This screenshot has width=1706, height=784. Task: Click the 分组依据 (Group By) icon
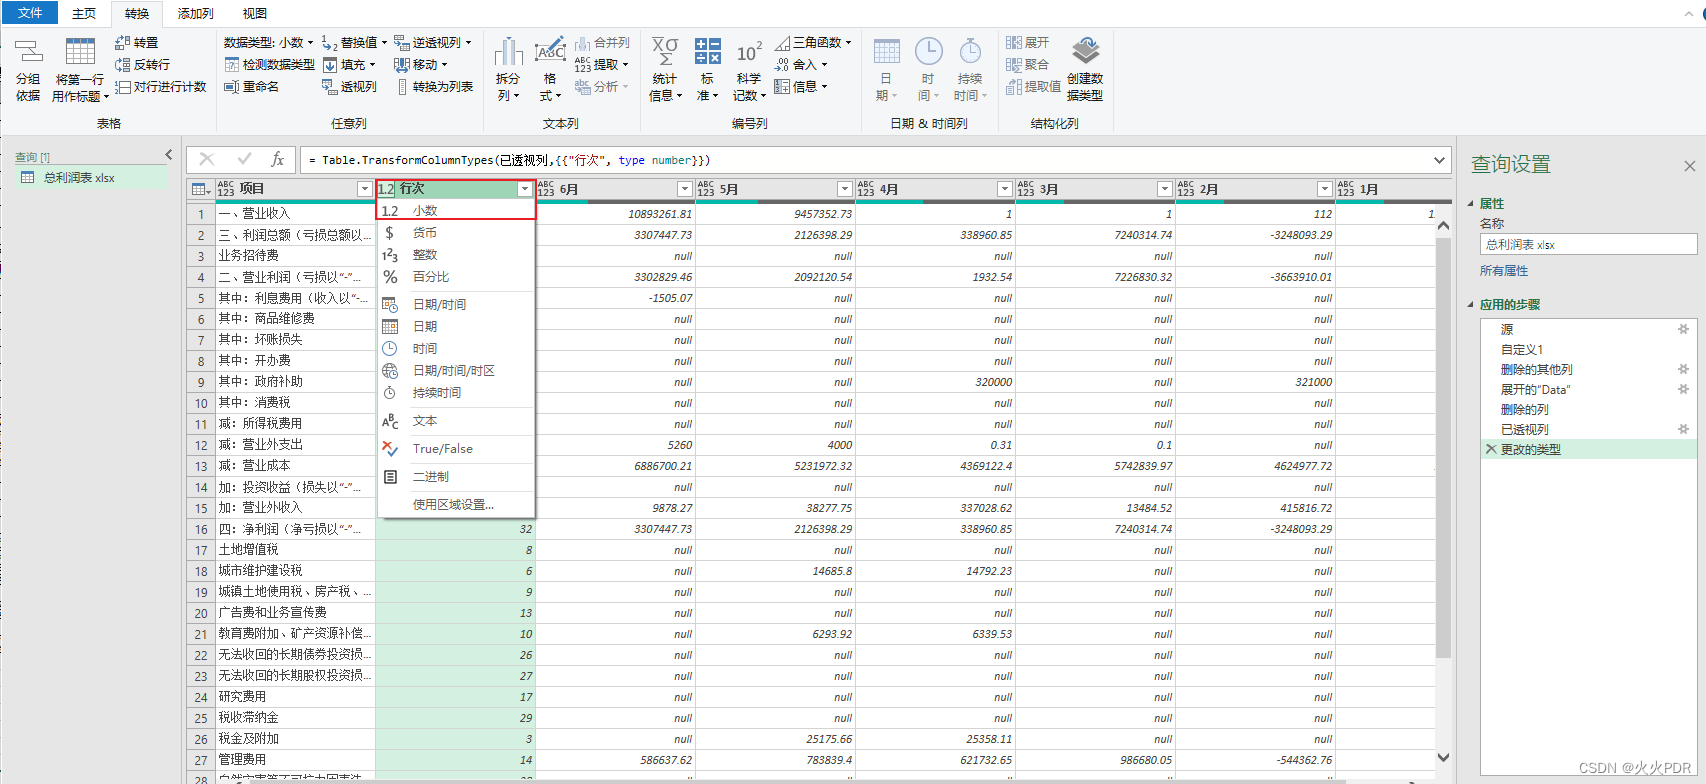28,52
